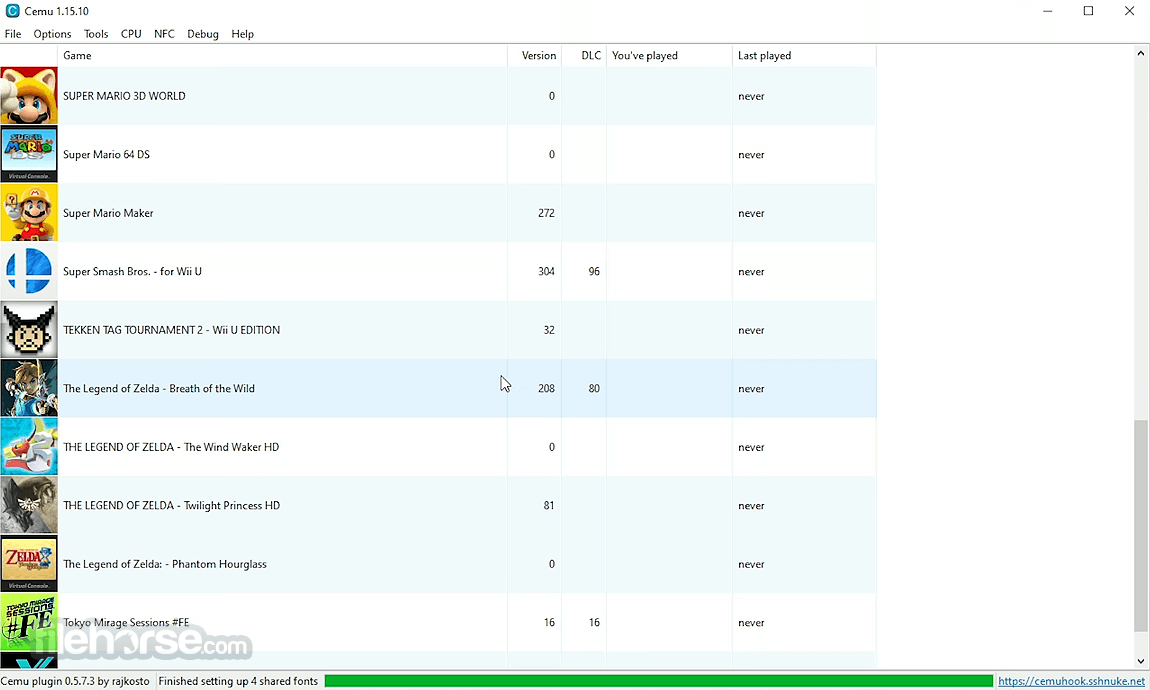
Task: Select The Wind Waker HD title text
Action: click(x=171, y=447)
